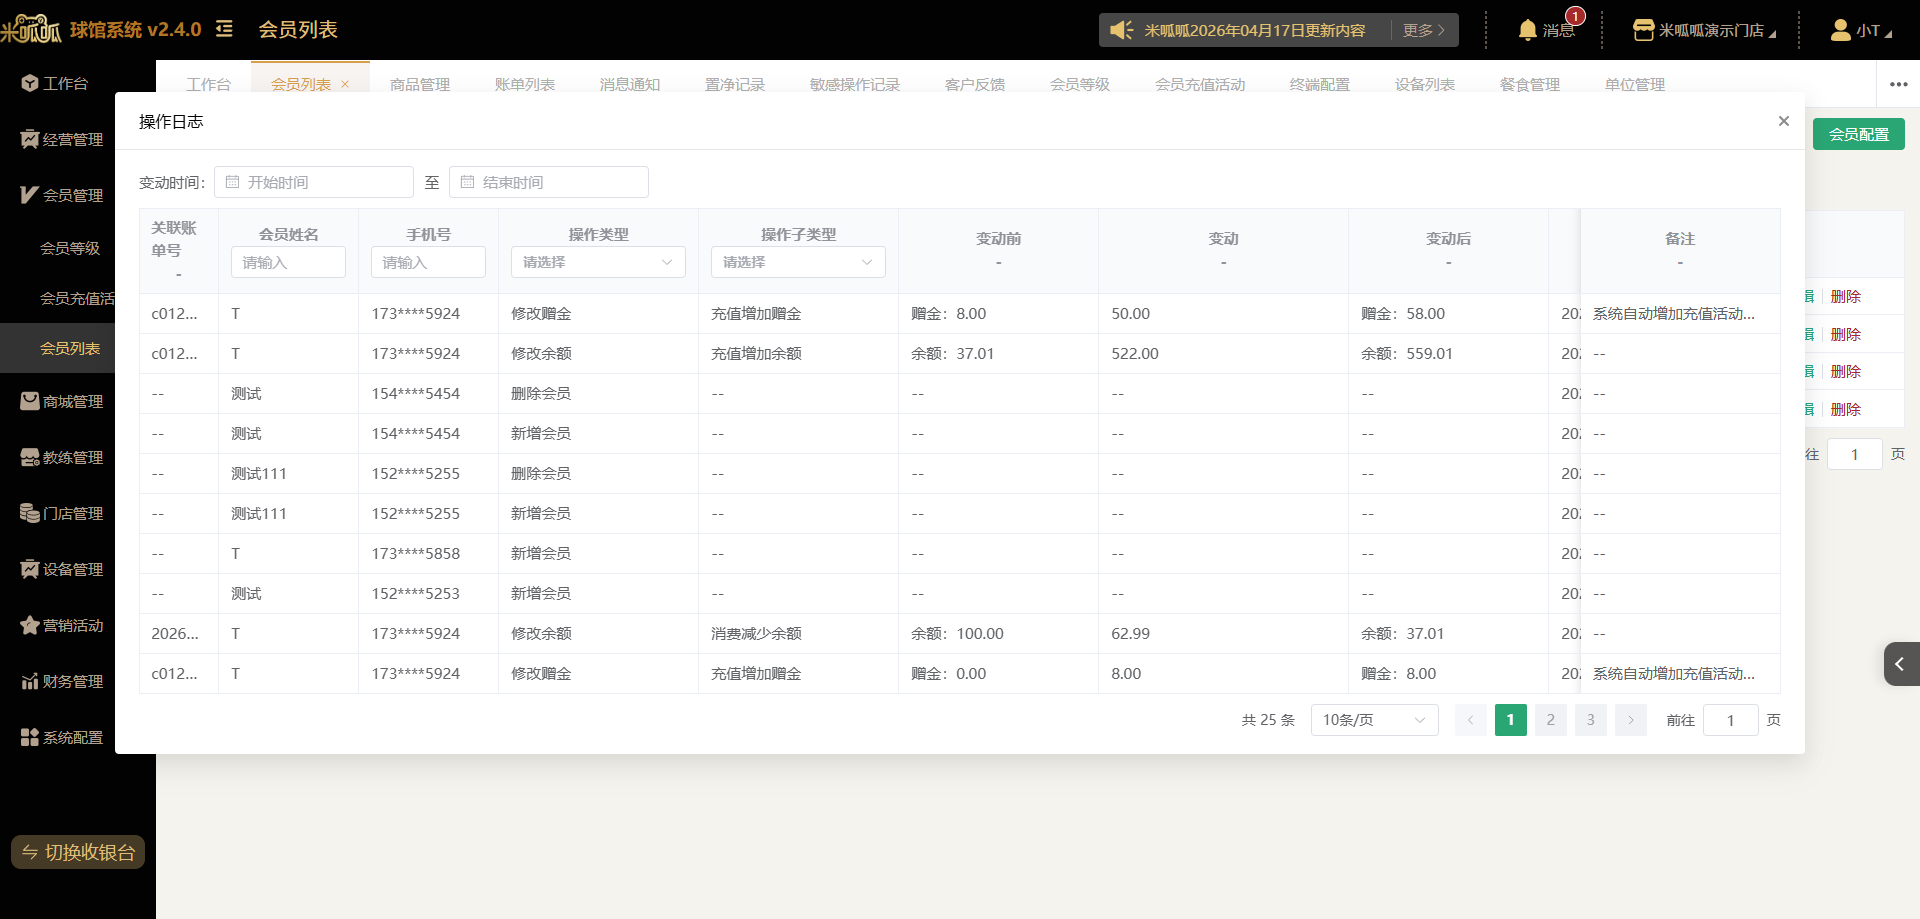Click the 会员管理 sidebar icon
This screenshot has height=919, width=1920.
[29, 195]
